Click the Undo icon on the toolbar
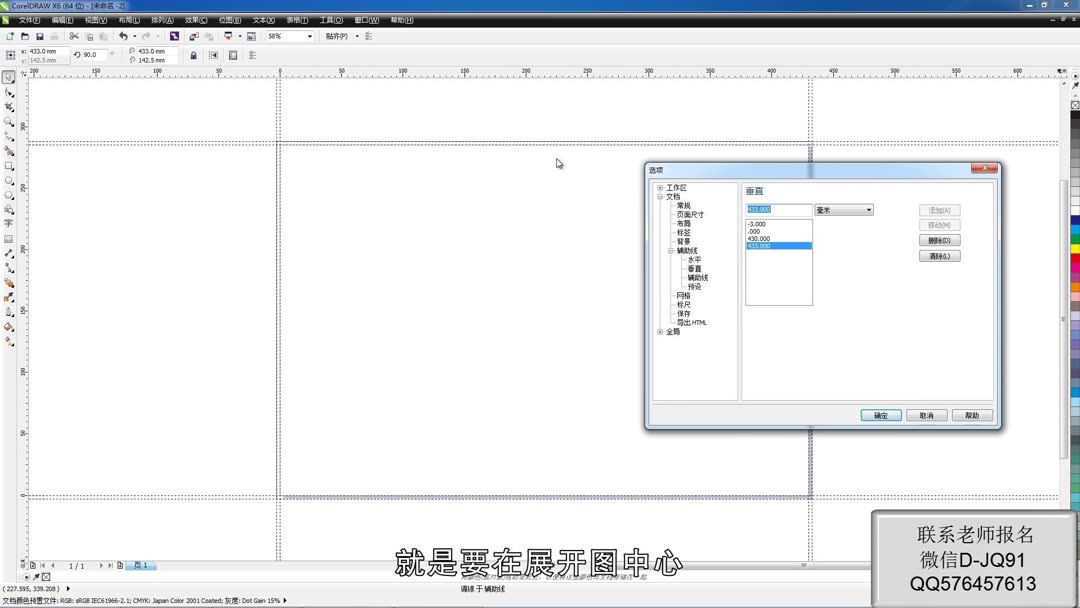Screen dimensions: 1080x608 click(x=124, y=36)
